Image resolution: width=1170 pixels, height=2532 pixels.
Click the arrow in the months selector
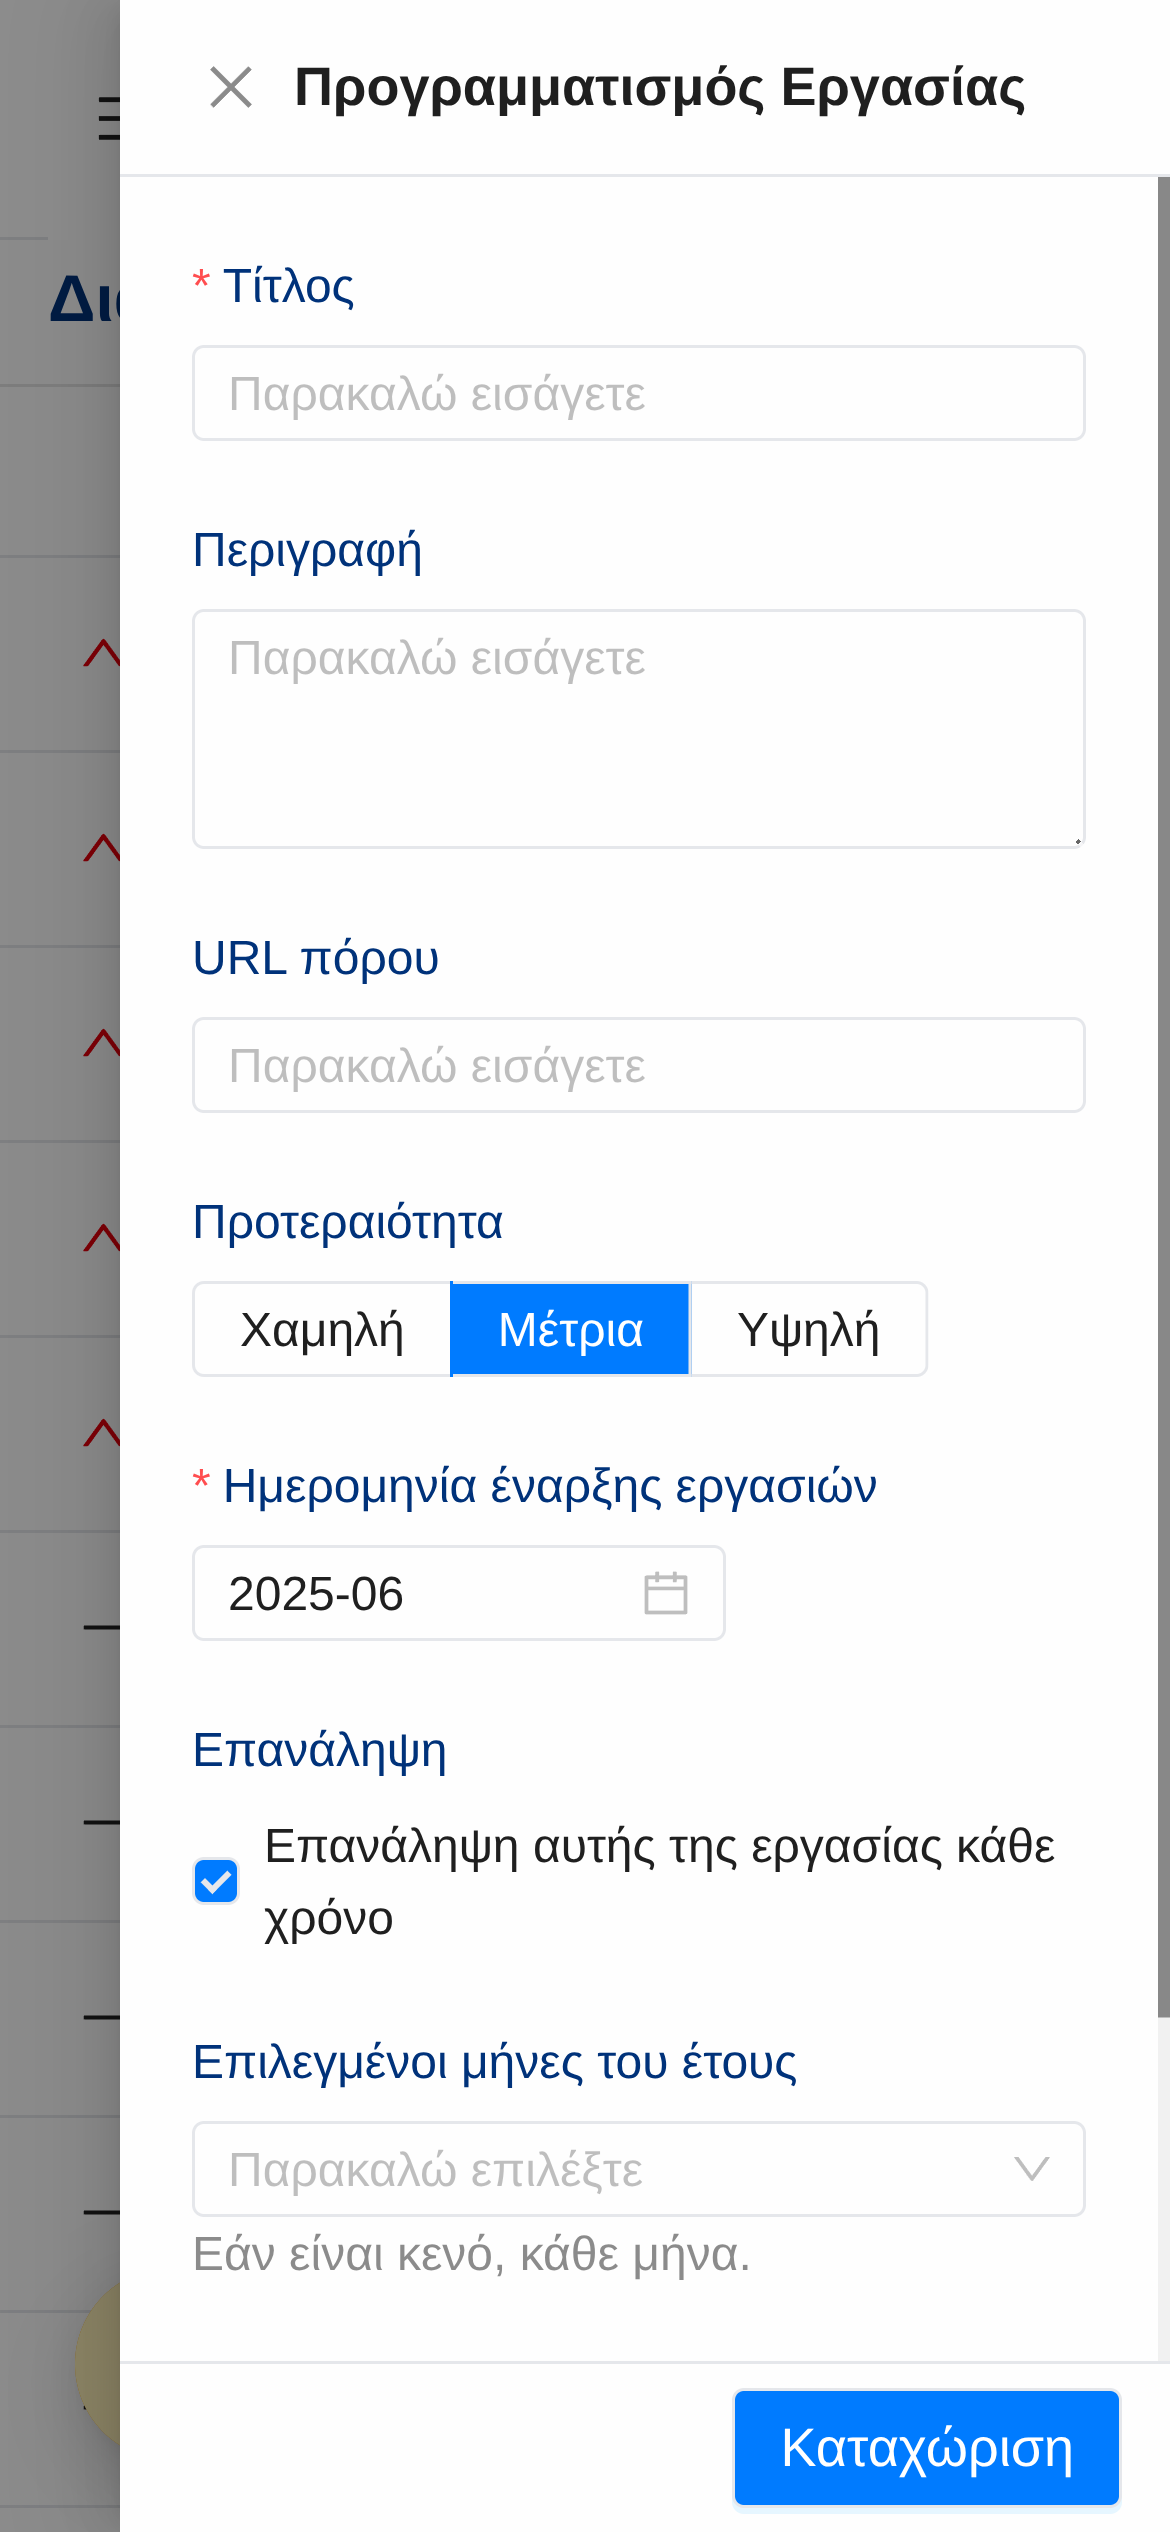tap(1031, 2168)
